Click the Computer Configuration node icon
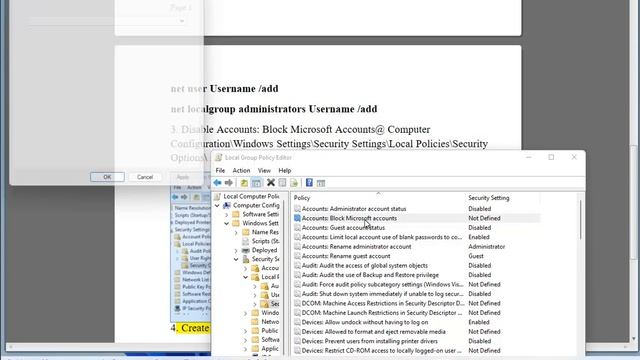640x360 pixels. pos(227,205)
